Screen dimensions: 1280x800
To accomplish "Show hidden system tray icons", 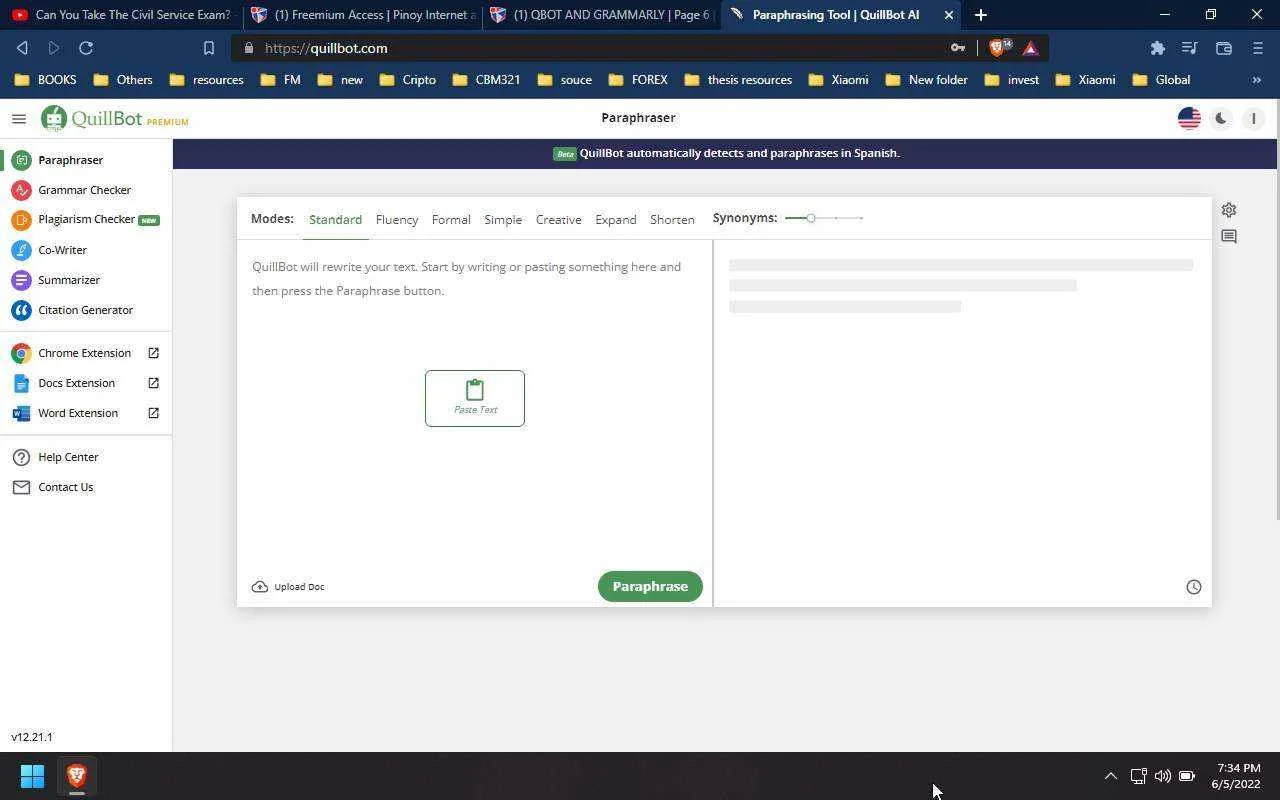I will coord(1110,776).
